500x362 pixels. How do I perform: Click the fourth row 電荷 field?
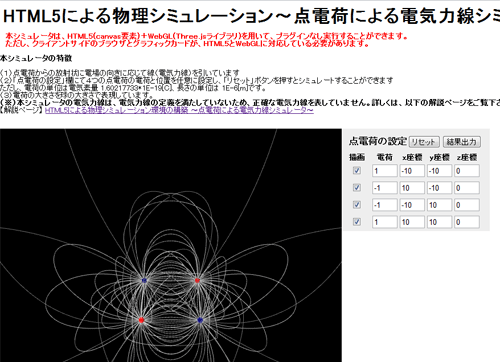point(385,222)
